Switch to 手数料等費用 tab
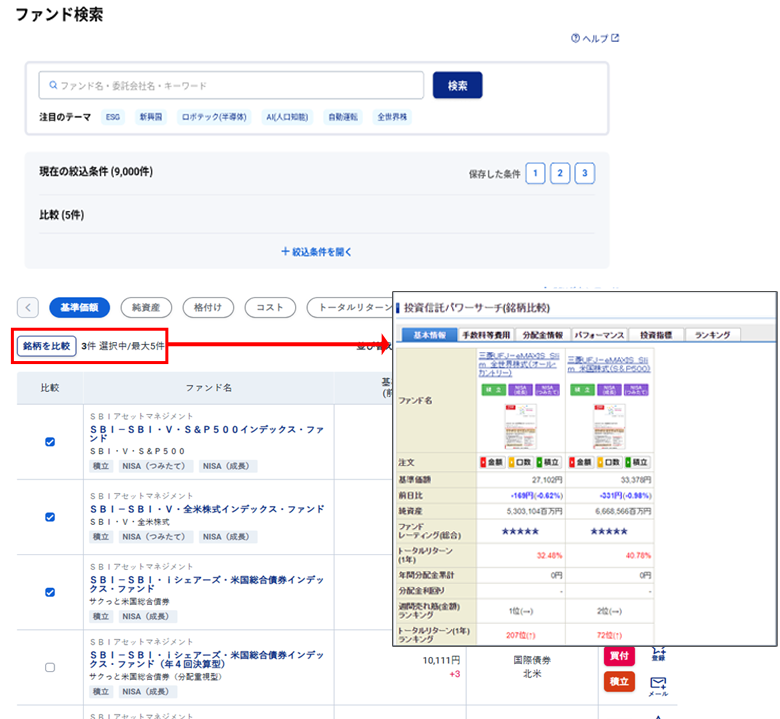The image size is (780, 719). point(486,335)
